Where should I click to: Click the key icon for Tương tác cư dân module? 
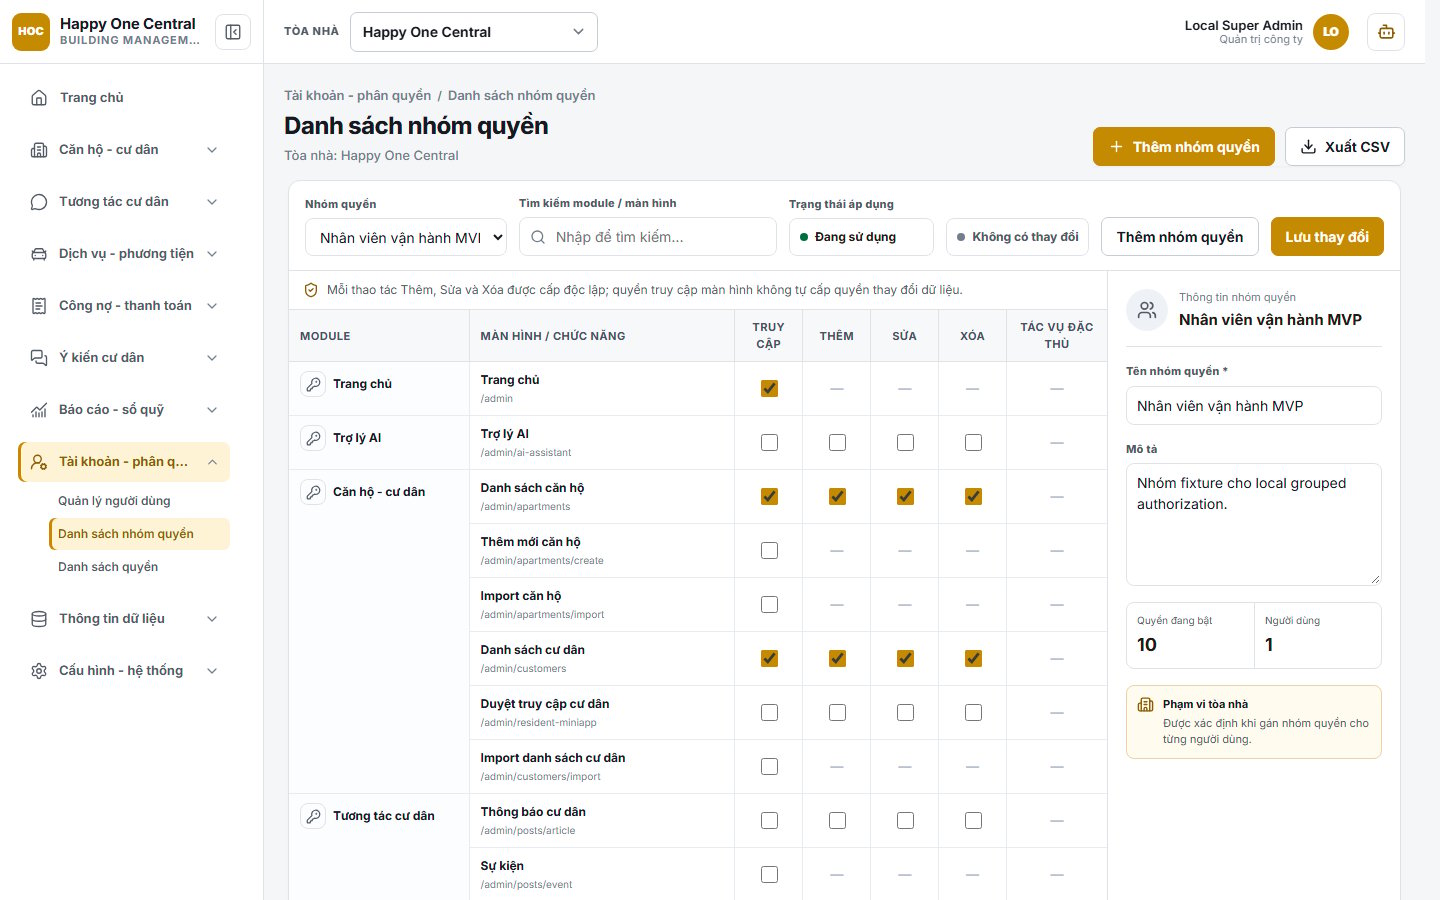314,816
